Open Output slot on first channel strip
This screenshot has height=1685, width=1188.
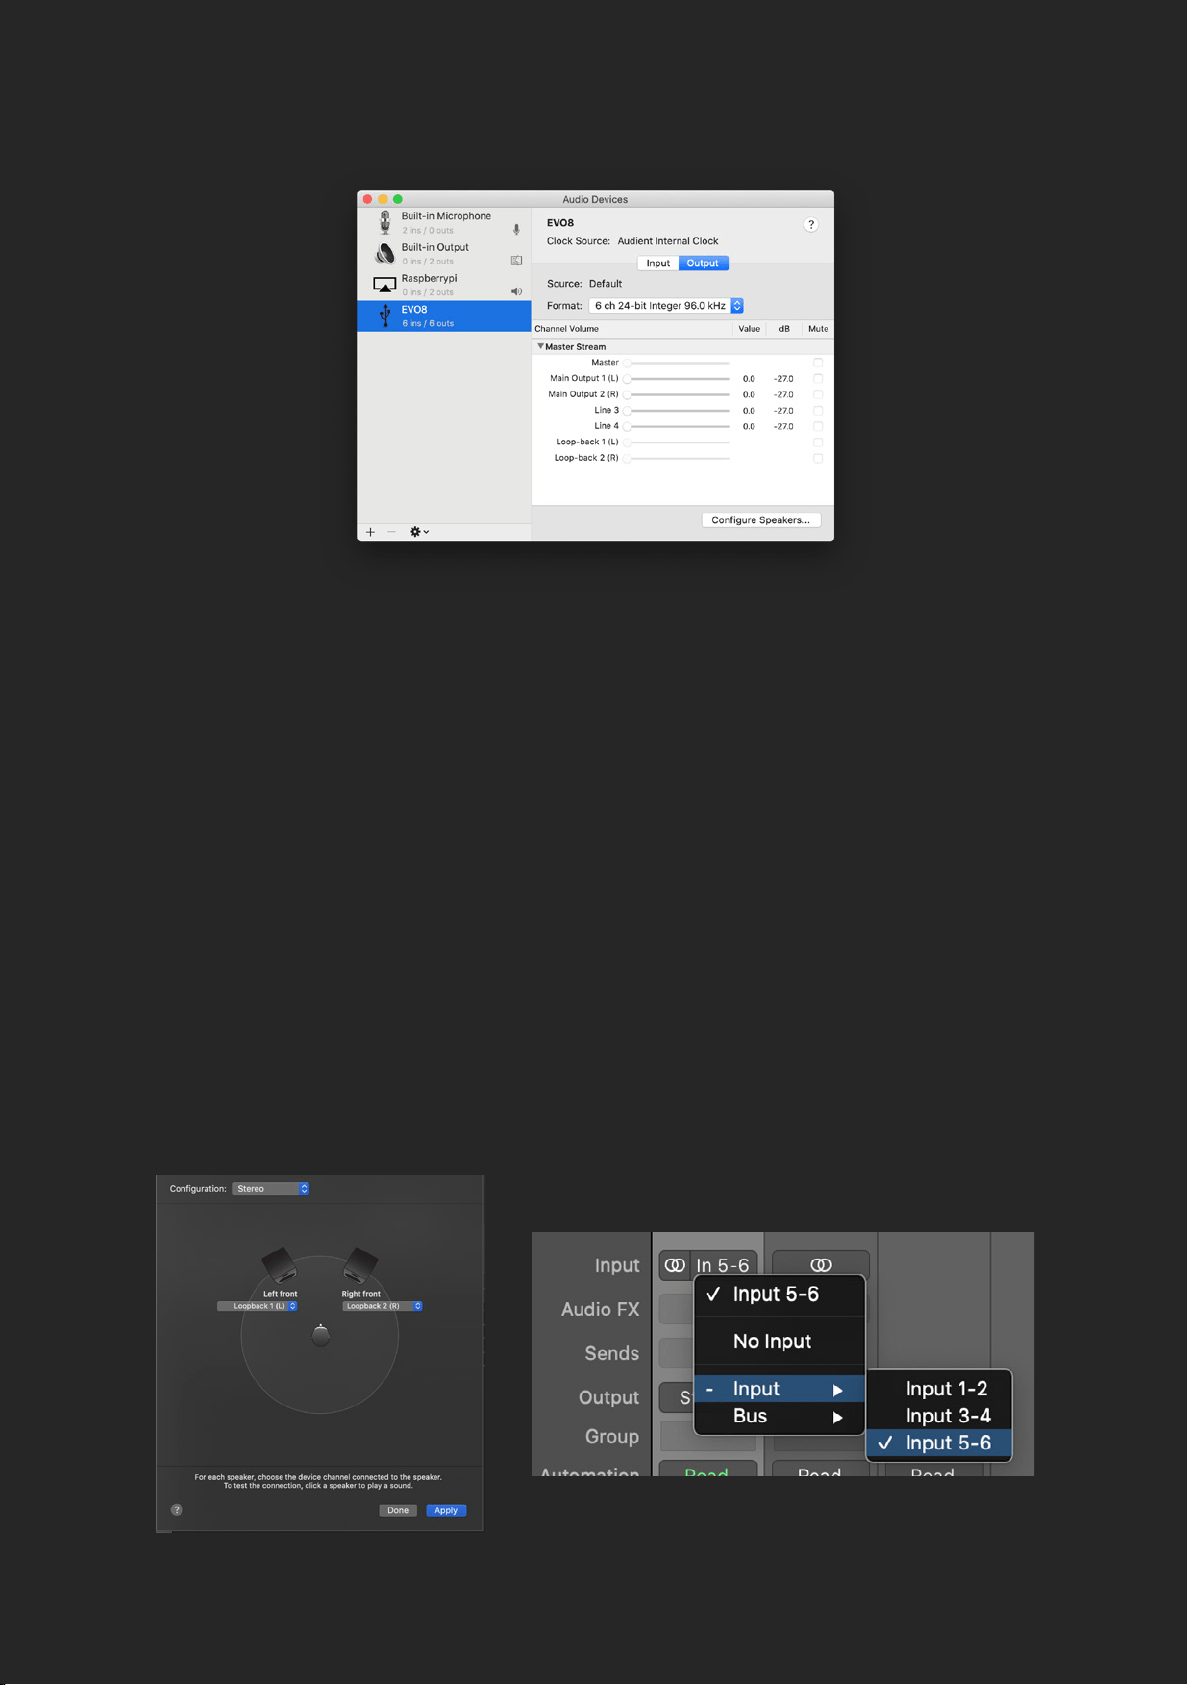[x=676, y=1397]
